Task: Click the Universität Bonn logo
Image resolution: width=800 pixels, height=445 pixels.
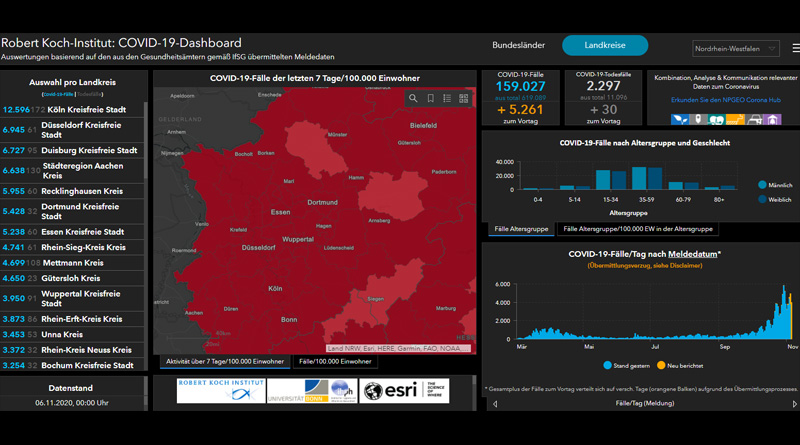Action: (312, 390)
